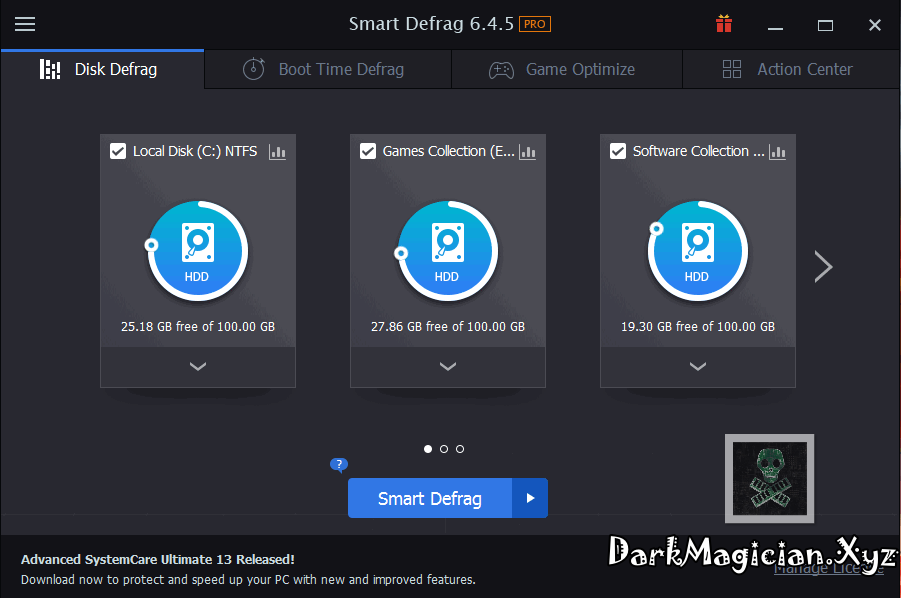Select the first page indicator dot

coord(428,449)
